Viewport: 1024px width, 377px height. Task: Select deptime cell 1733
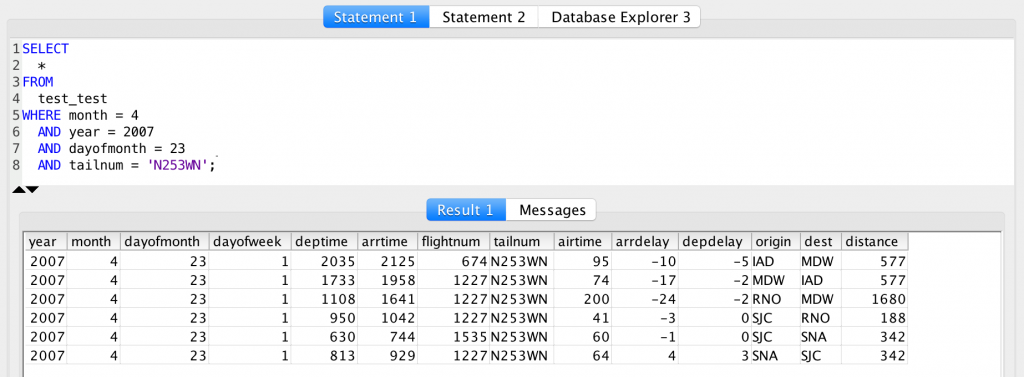[325, 280]
